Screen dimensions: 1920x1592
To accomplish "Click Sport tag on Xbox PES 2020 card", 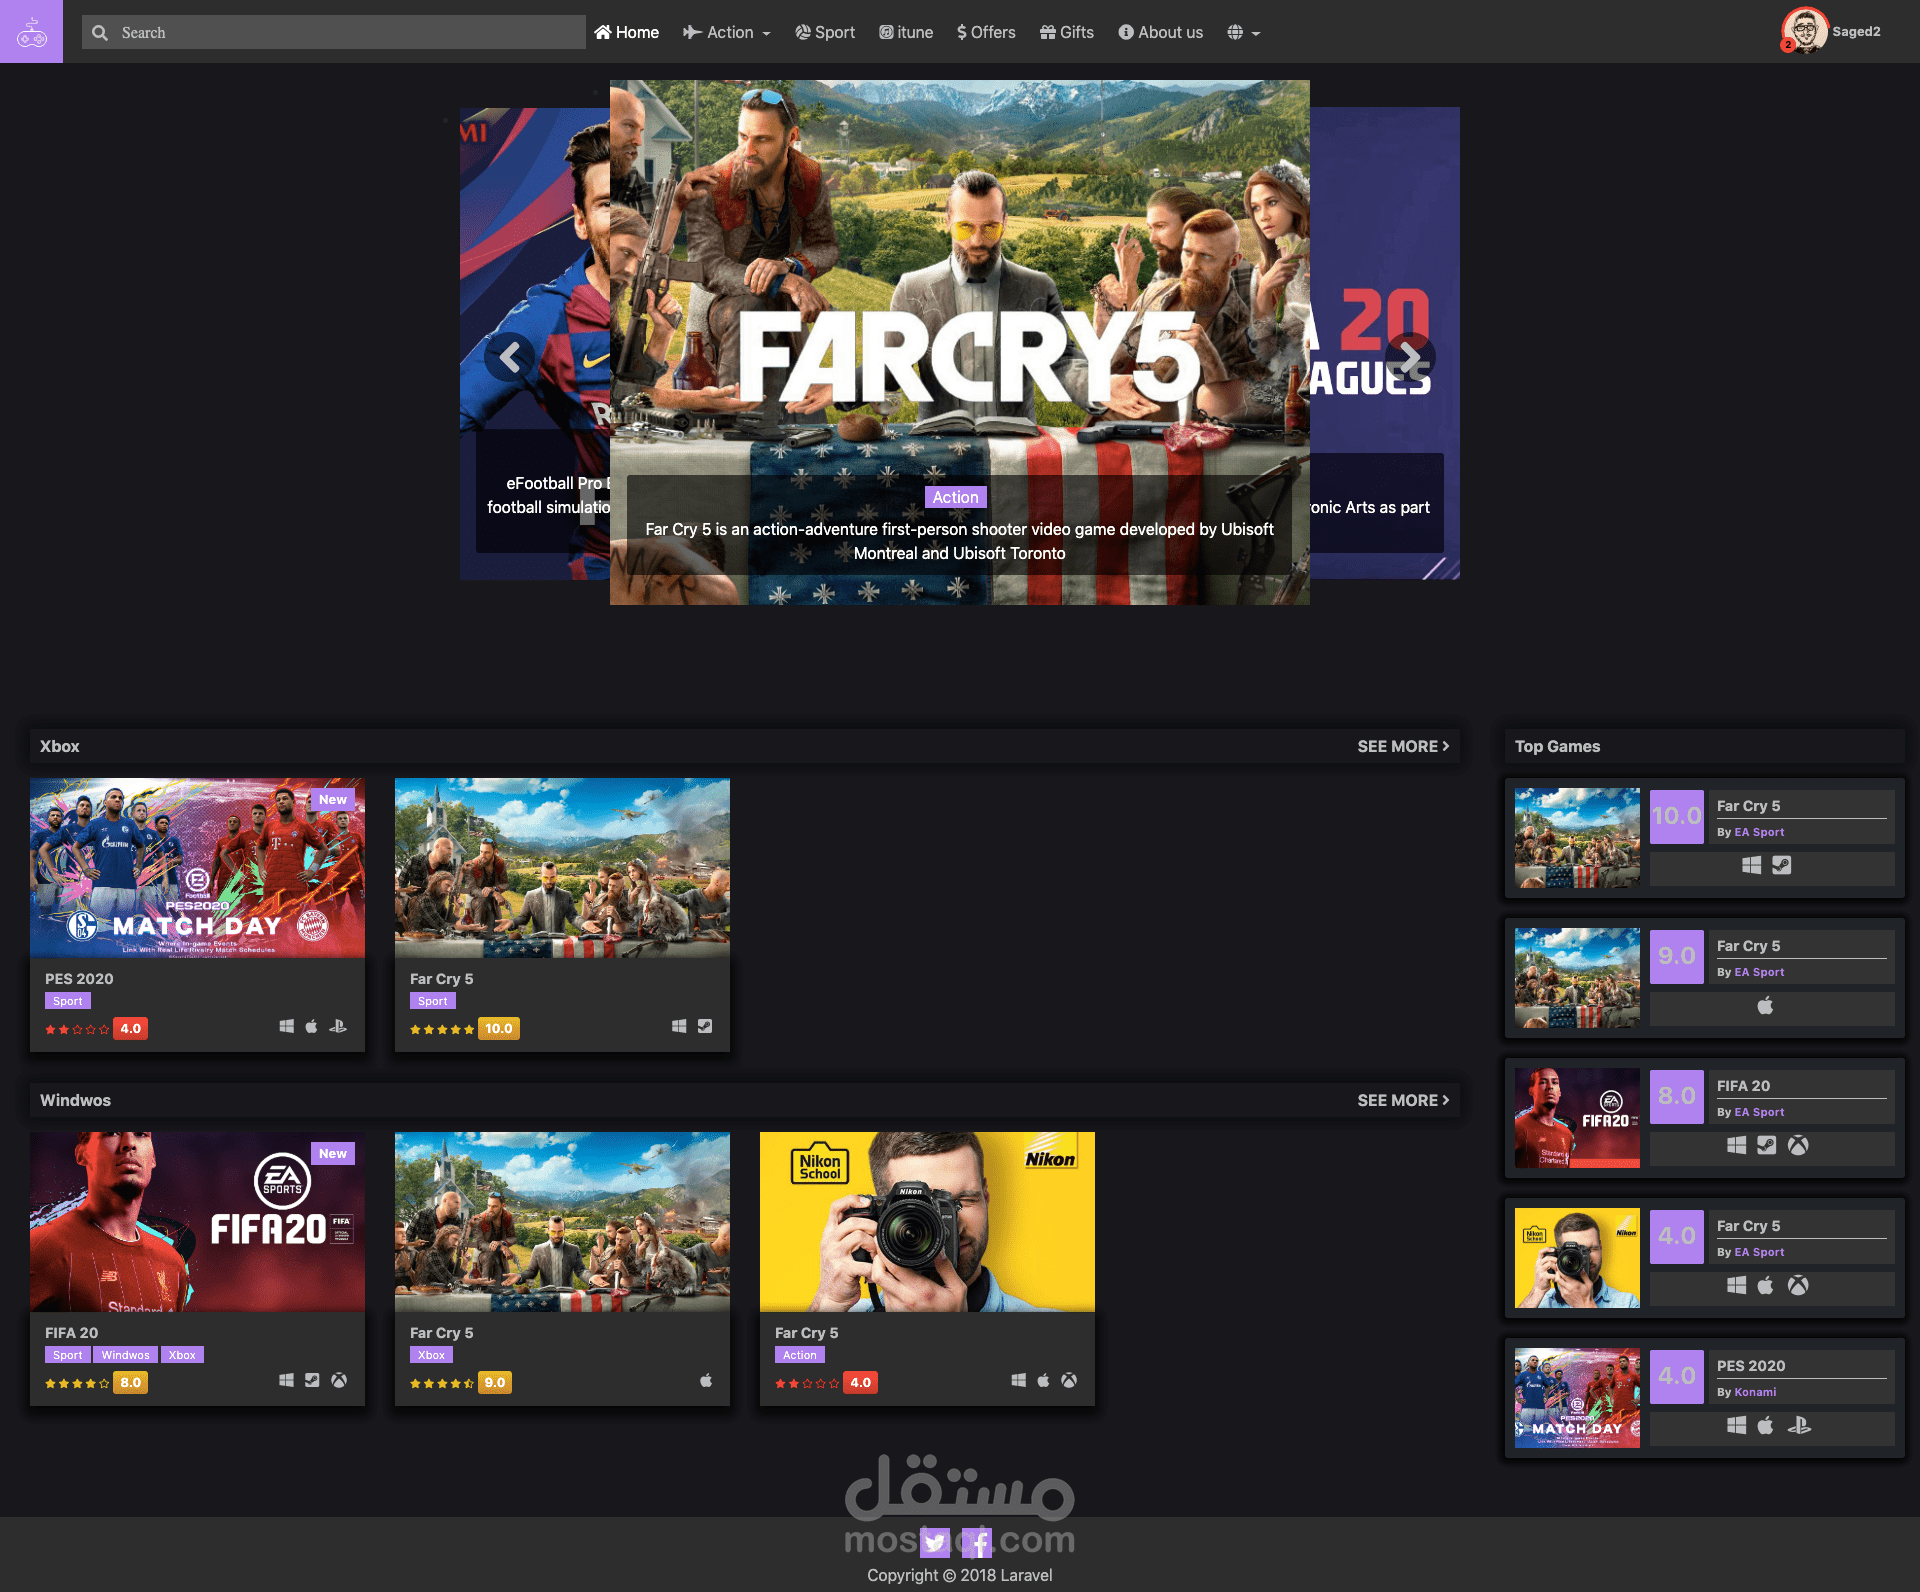I will (x=68, y=1001).
